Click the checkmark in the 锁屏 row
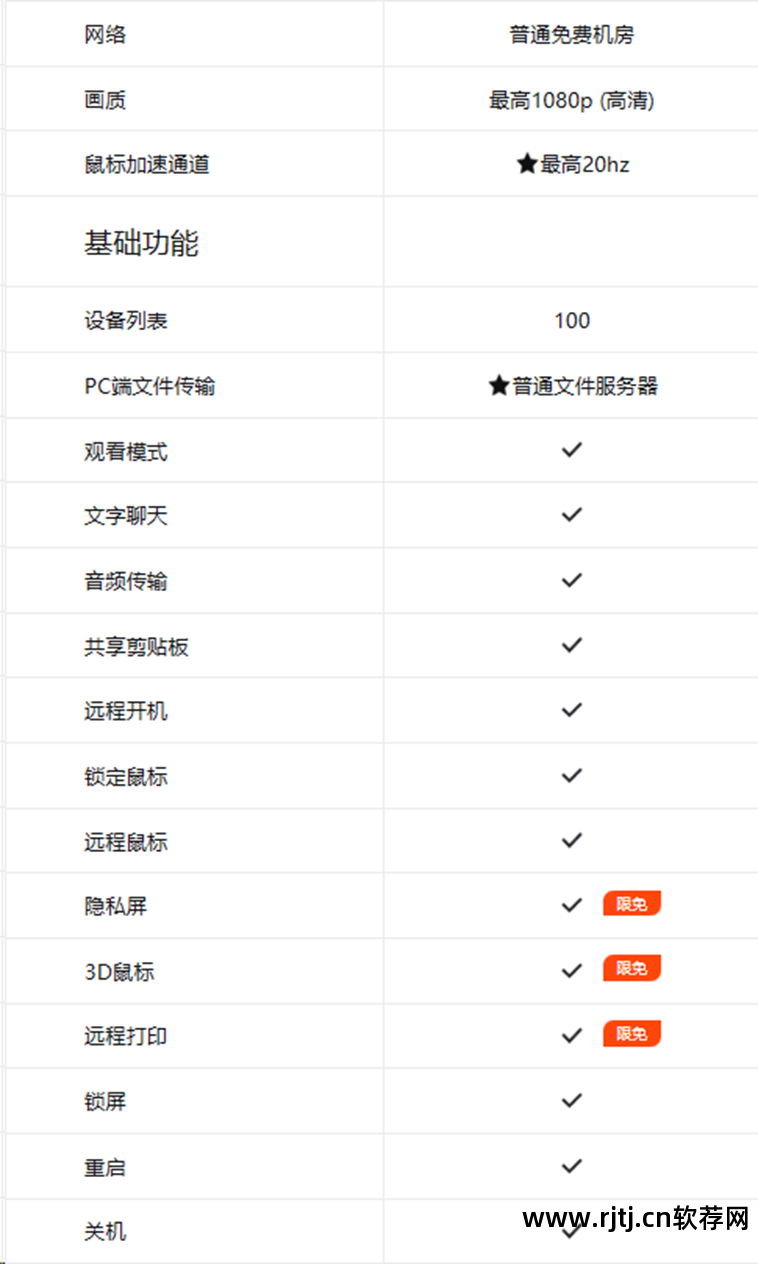The width and height of the screenshot is (758, 1264). (x=571, y=1100)
